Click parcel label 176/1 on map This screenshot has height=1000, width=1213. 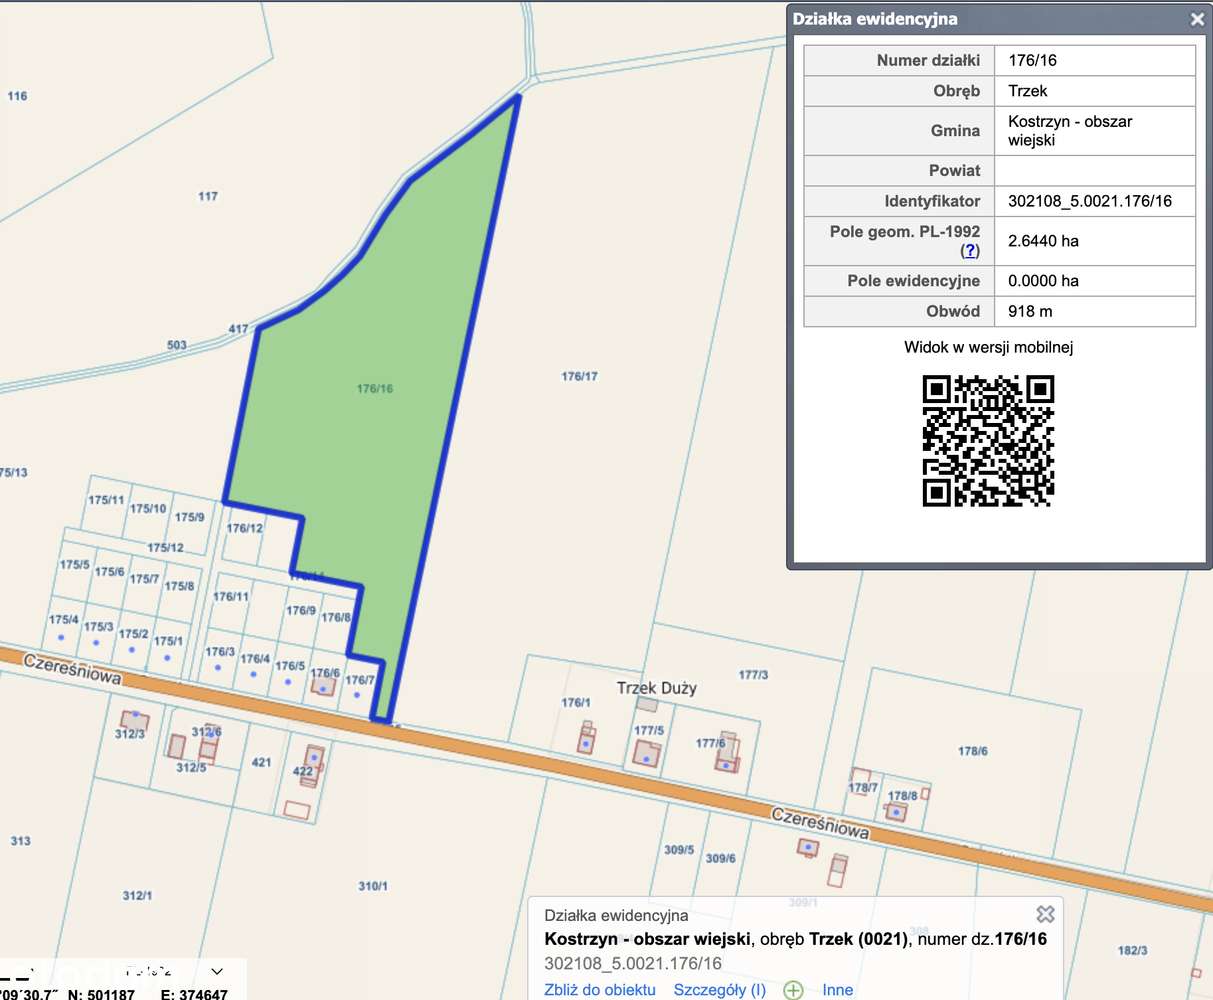point(576,703)
